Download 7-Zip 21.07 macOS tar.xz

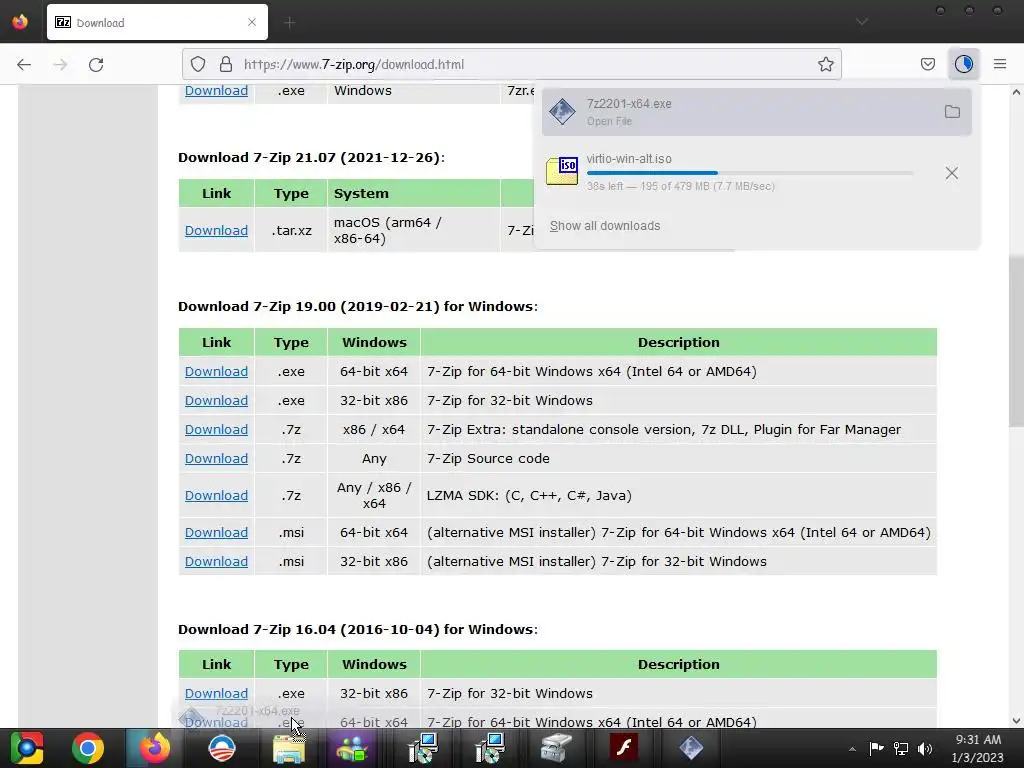(x=216, y=231)
